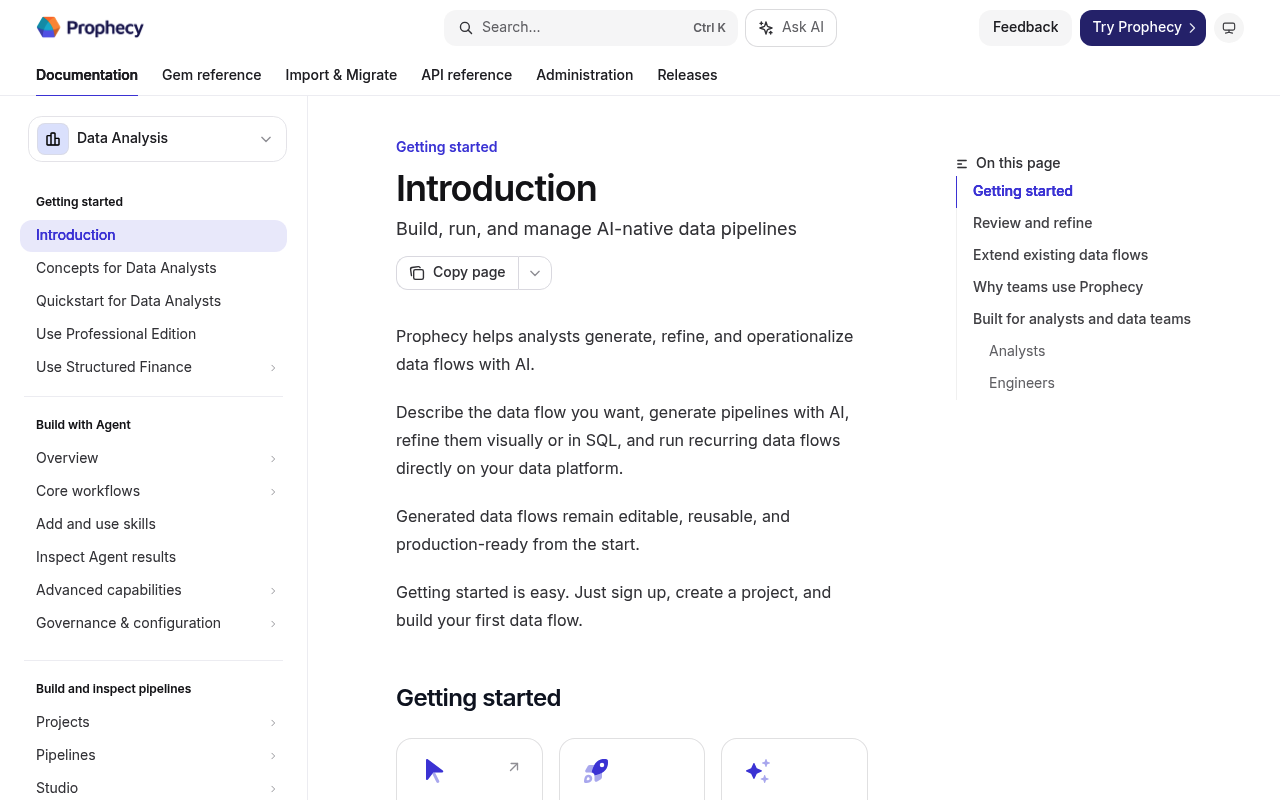Expand the Core workflows section
Viewport: 1280px width, 800px height.
tap(273, 492)
